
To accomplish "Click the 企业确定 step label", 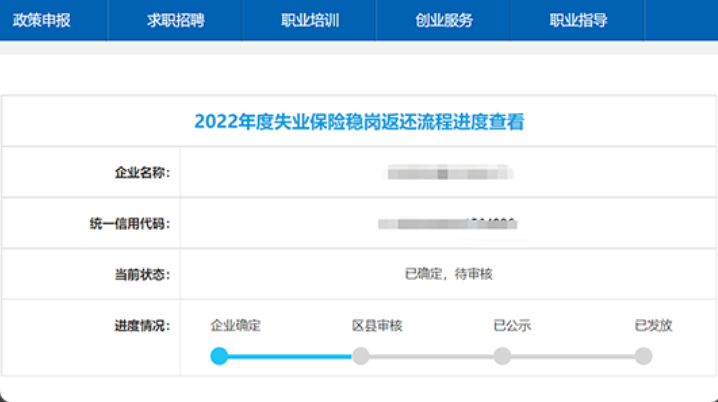I will tap(235, 326).
